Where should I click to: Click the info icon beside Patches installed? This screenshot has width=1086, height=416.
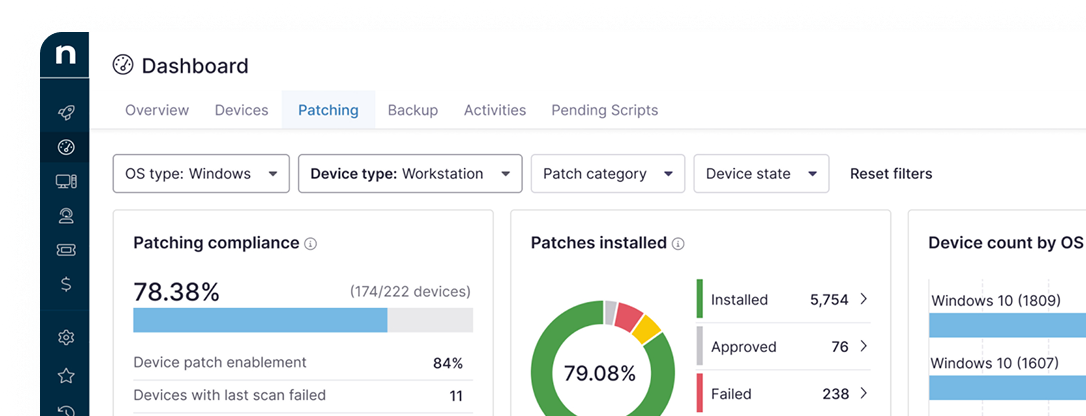click(679, 244)
